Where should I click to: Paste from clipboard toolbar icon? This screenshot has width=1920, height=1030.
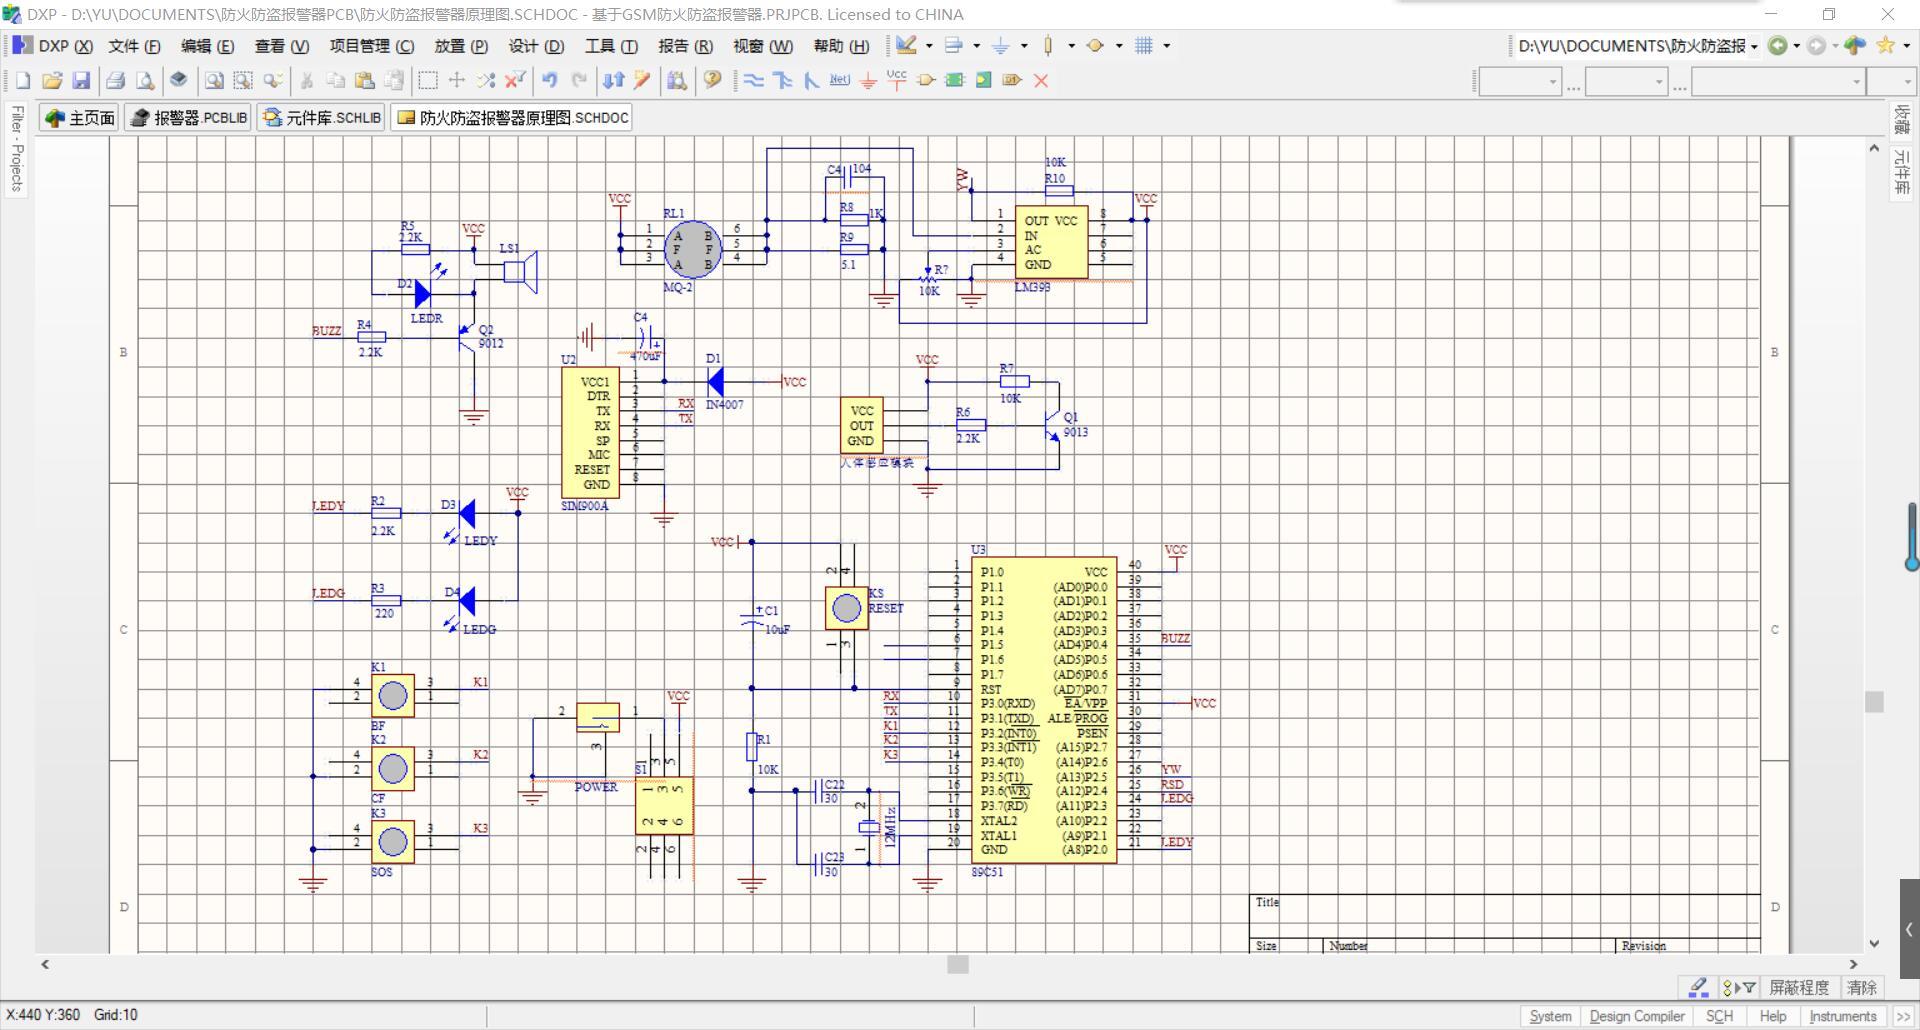[x=365, y=80]
